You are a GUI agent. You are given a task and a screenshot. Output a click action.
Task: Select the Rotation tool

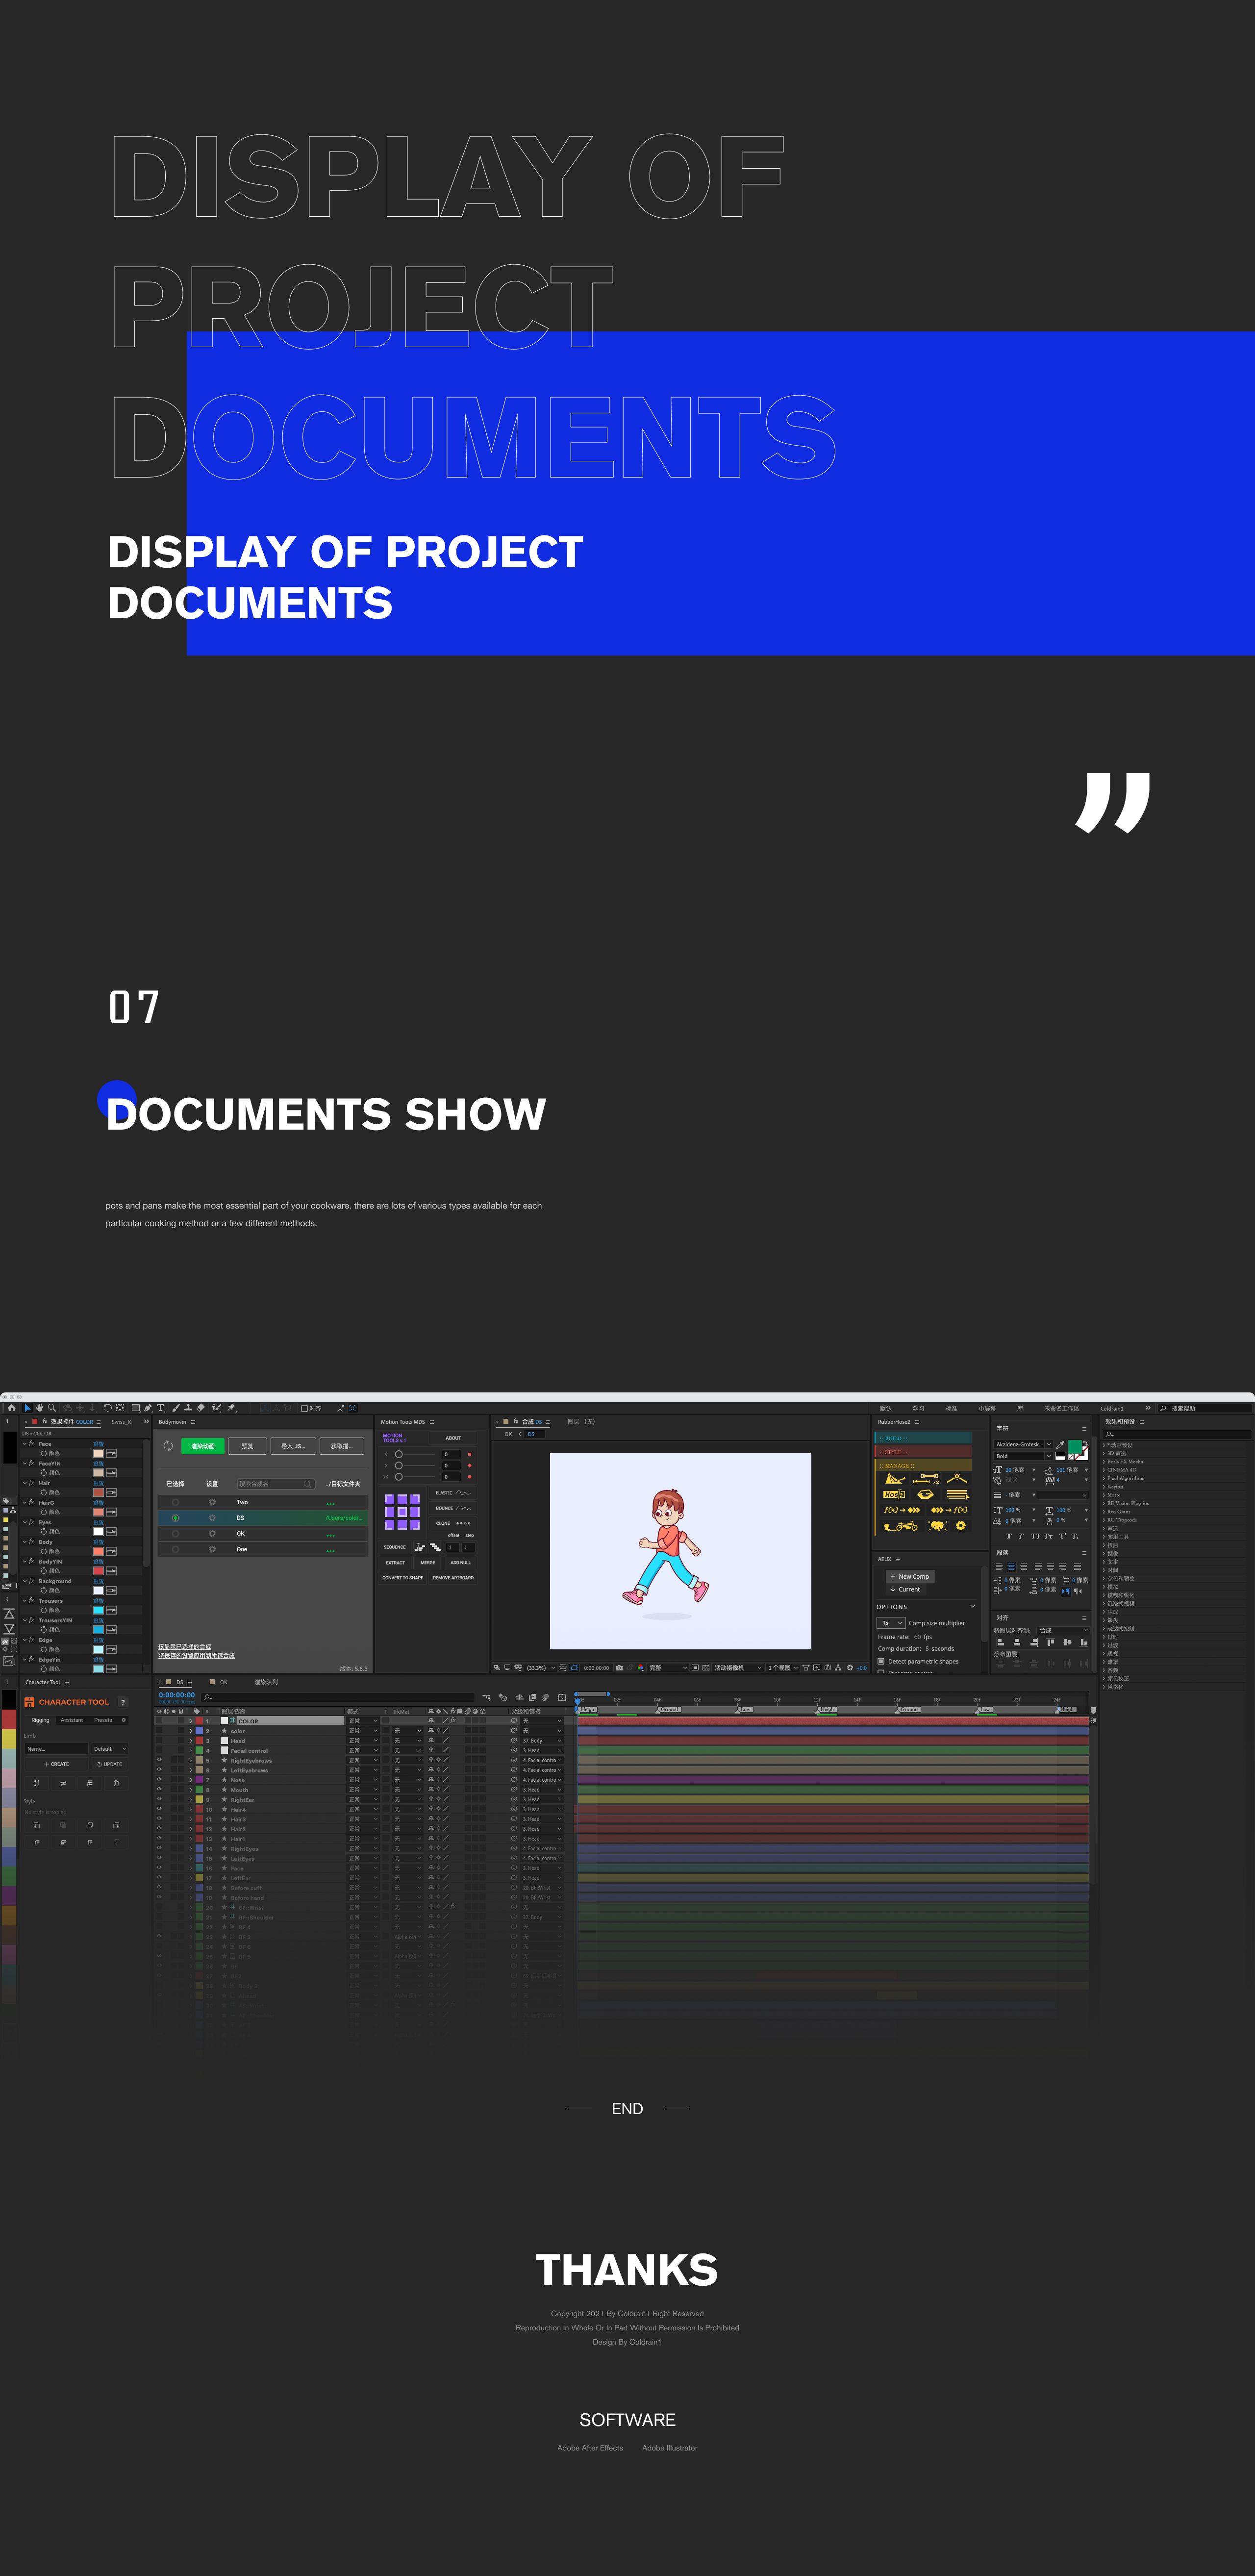tap(108, 1408)
